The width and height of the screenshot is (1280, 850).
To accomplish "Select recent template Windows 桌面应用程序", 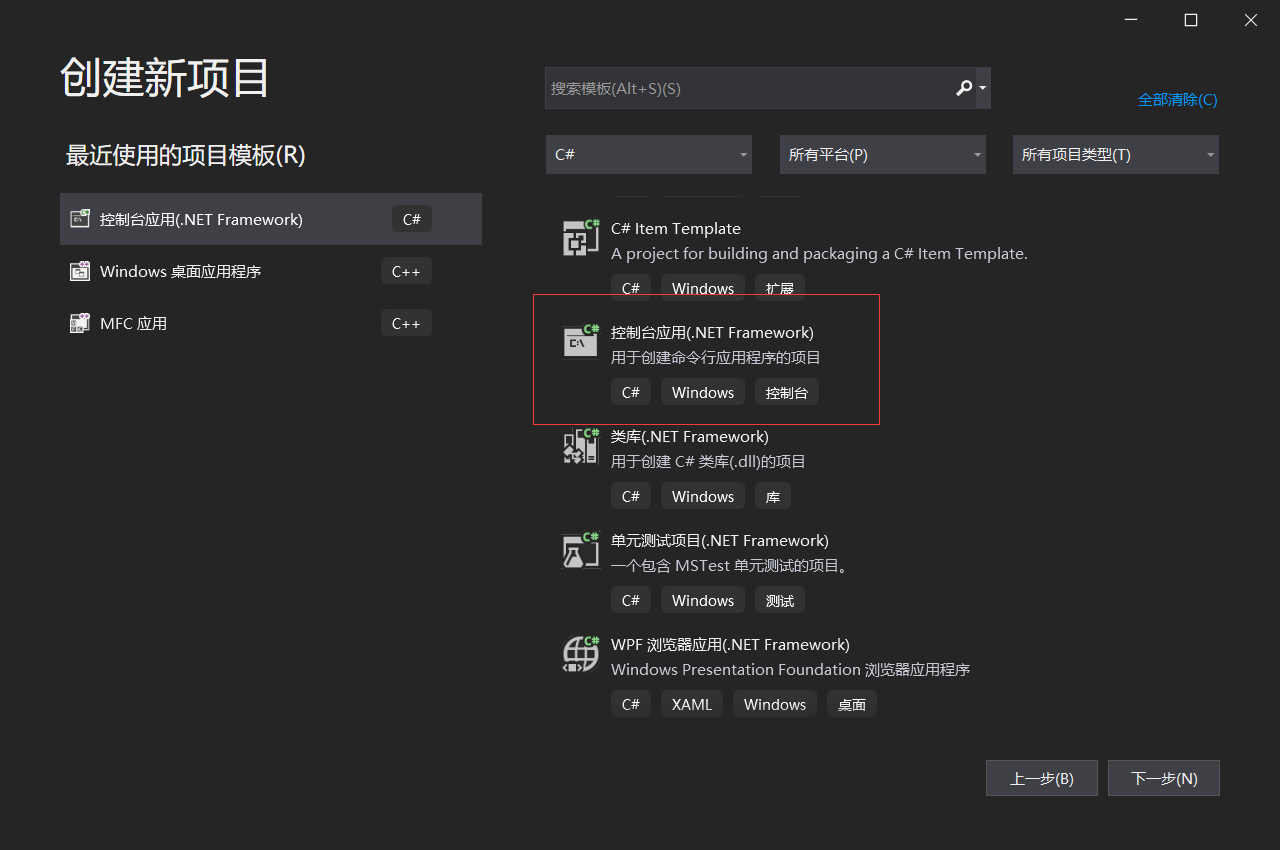I will pyautogui.click(x=271, y=271).
